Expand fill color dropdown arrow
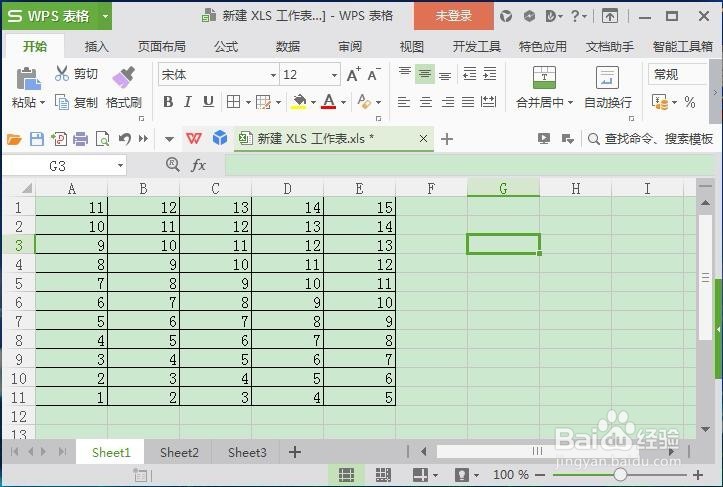The image size is (723, 487). coord(313,102)
